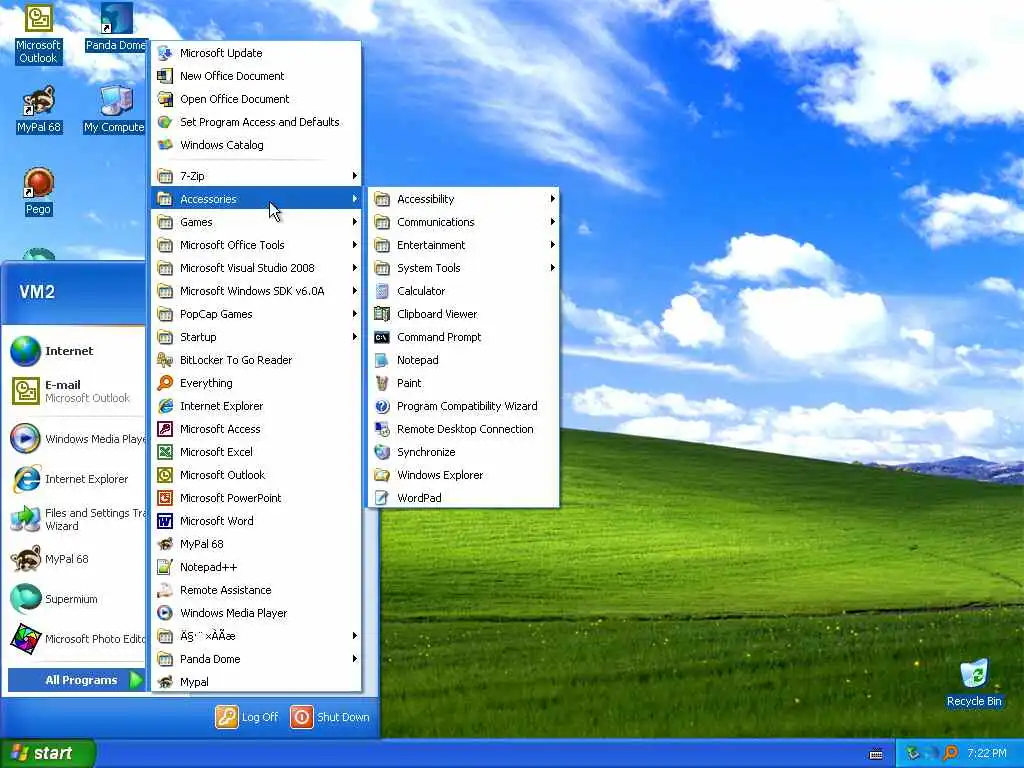Image resolution: width=1024 pixels, height=768 pixels.
Task: Click the Synchronize icon
Action: click(x=383, y=452)
